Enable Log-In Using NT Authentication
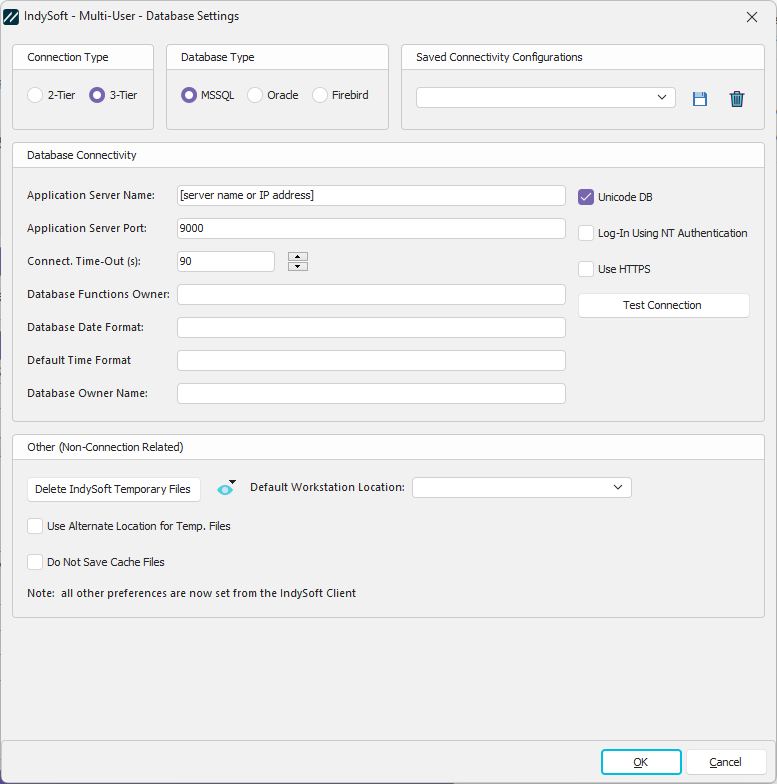777x784 pixels. [x=586, y=233]
